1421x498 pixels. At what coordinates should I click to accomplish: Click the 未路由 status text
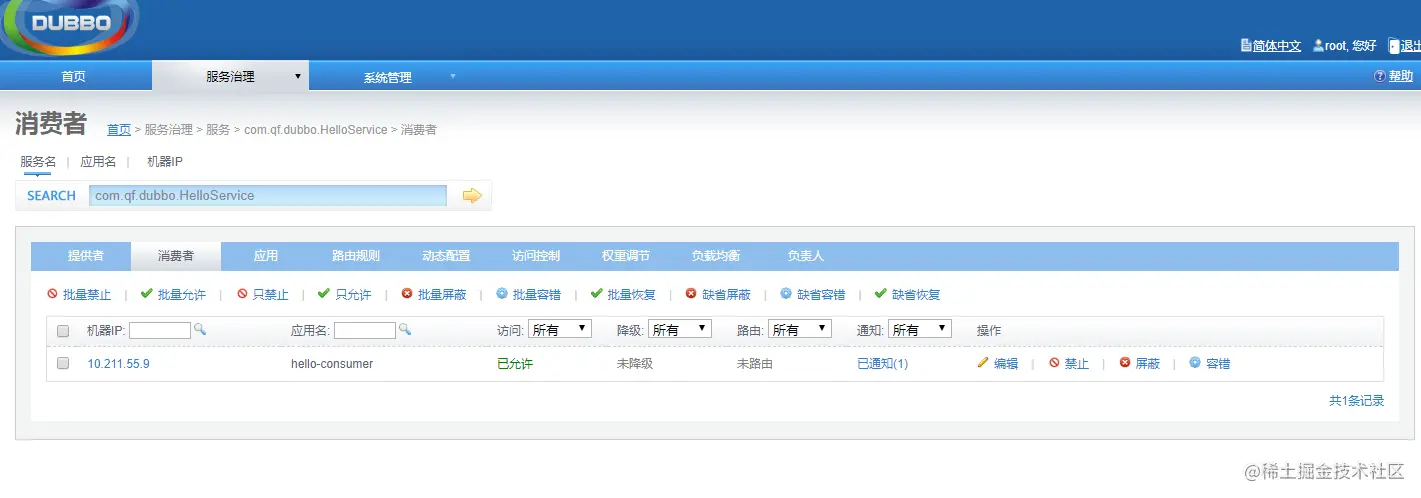pyautogui.click(x=755, y=364)
